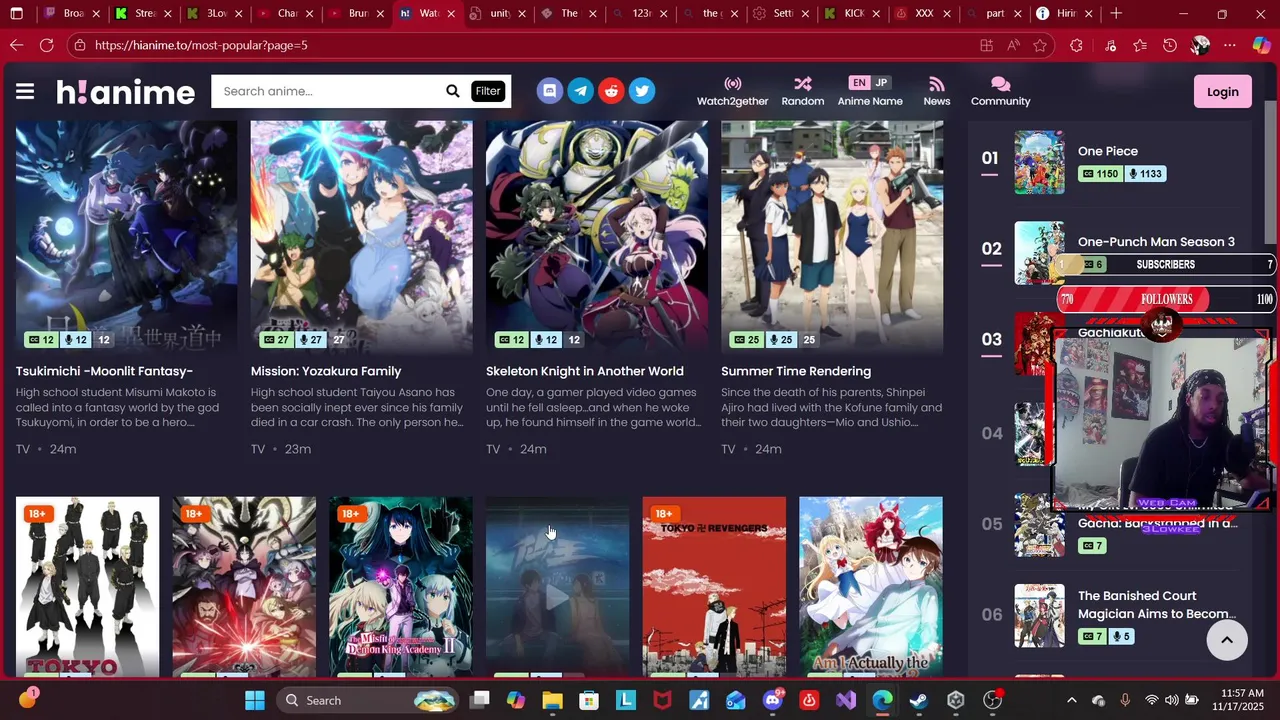Image resolution: width=1280 pixels, height=720 pixels.
Task: Pick a Random anime
Action: pos(802,91)
